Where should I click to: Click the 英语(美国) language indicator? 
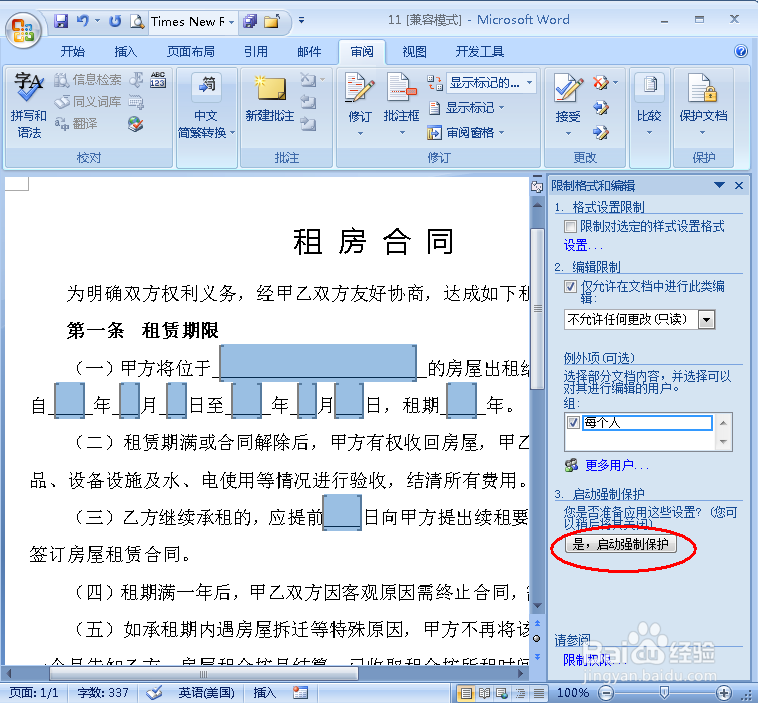206,692
